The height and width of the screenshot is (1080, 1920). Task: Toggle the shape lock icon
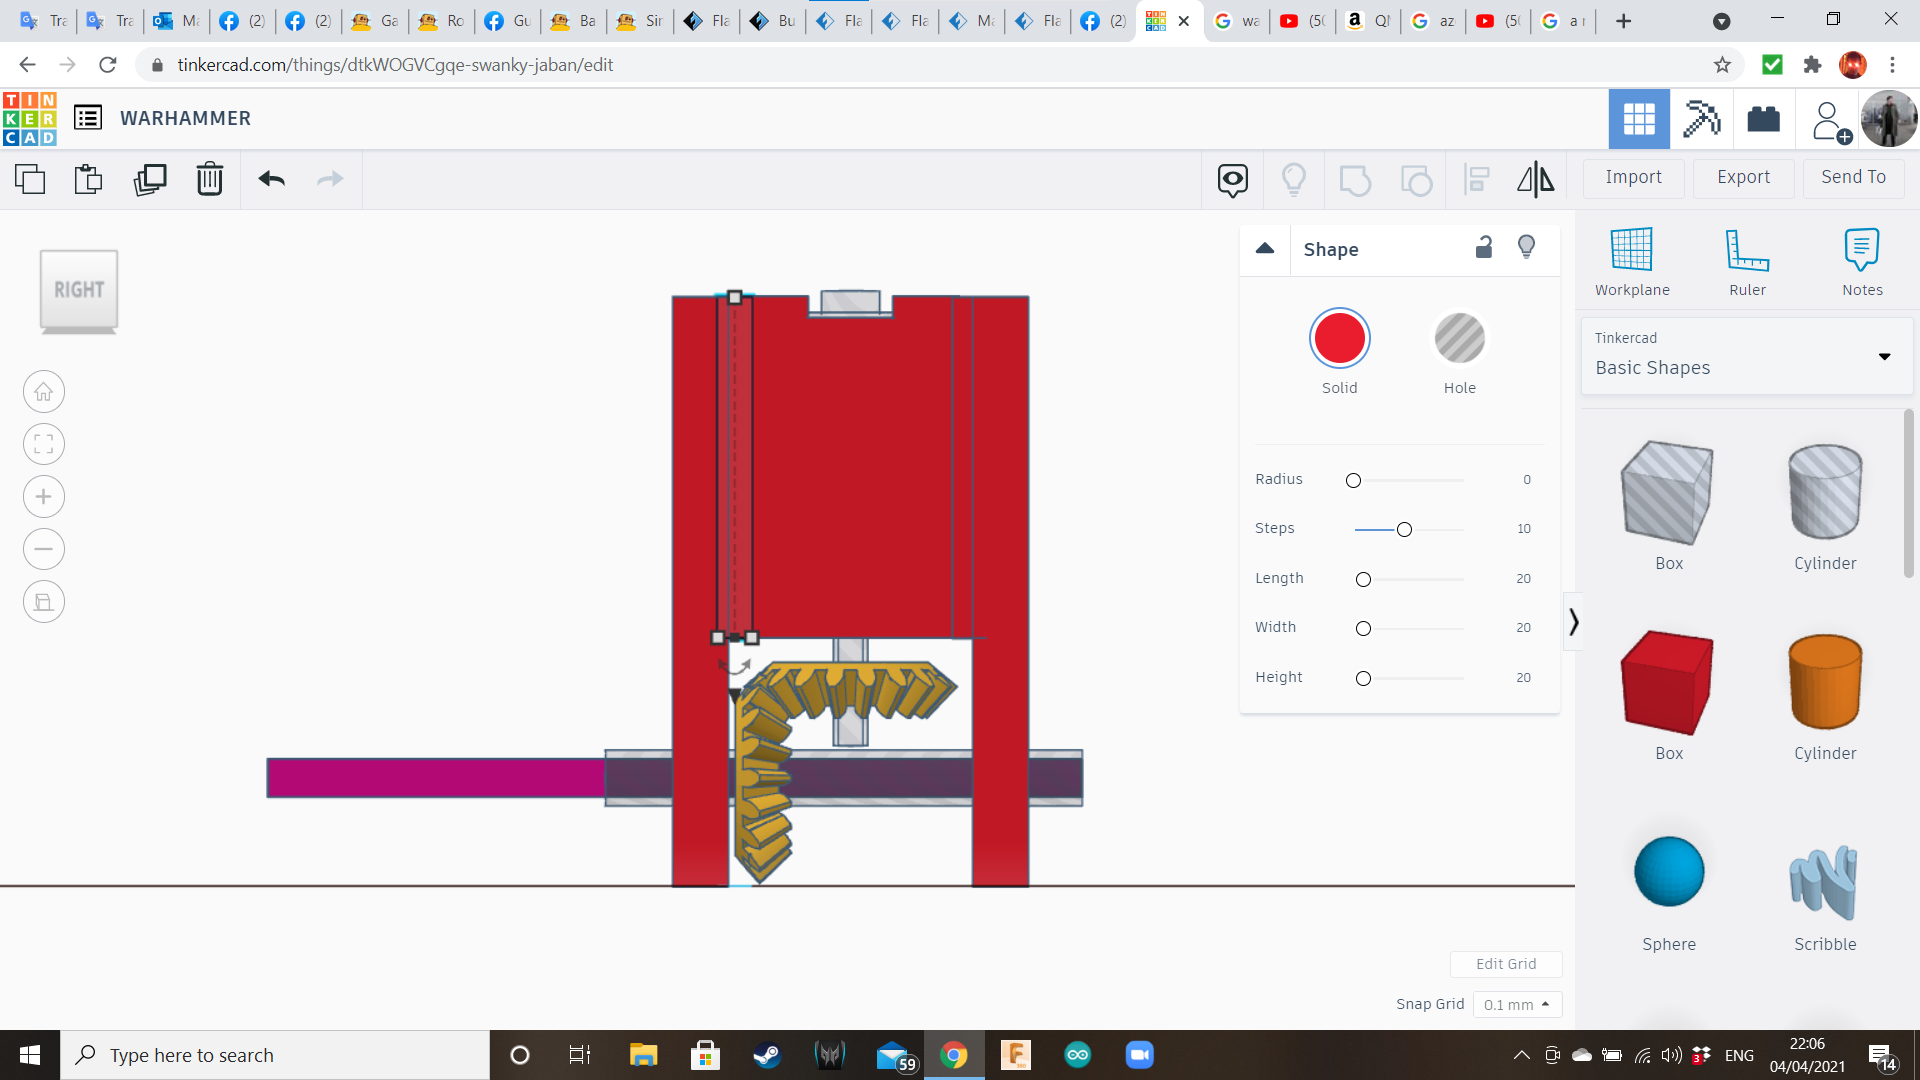[1484, 248]
